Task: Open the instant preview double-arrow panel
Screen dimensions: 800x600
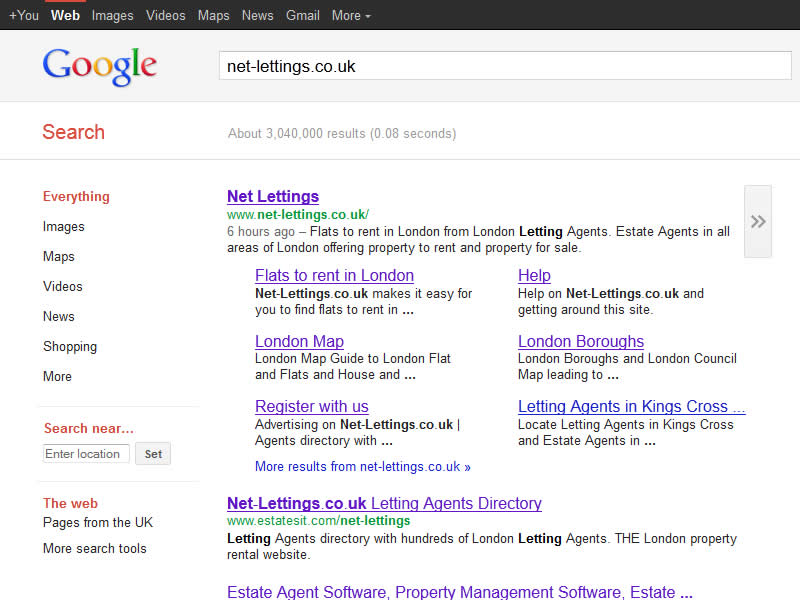Action: pyautogui.click(x=758, y=221)
